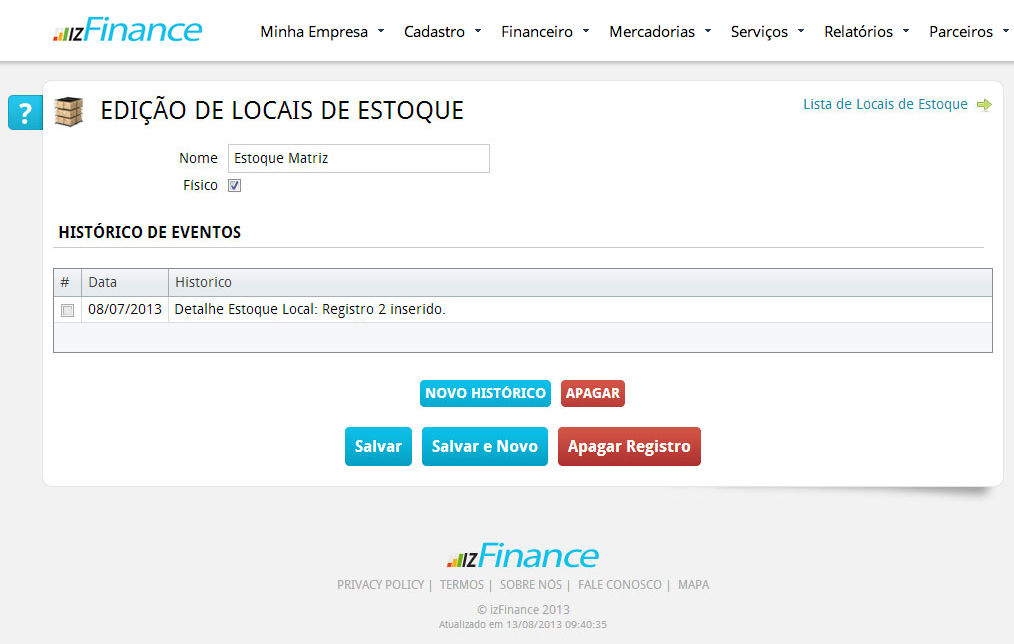1014x644 pixels.
Task: Click the Salvar button
Action: tap(378, 447)
